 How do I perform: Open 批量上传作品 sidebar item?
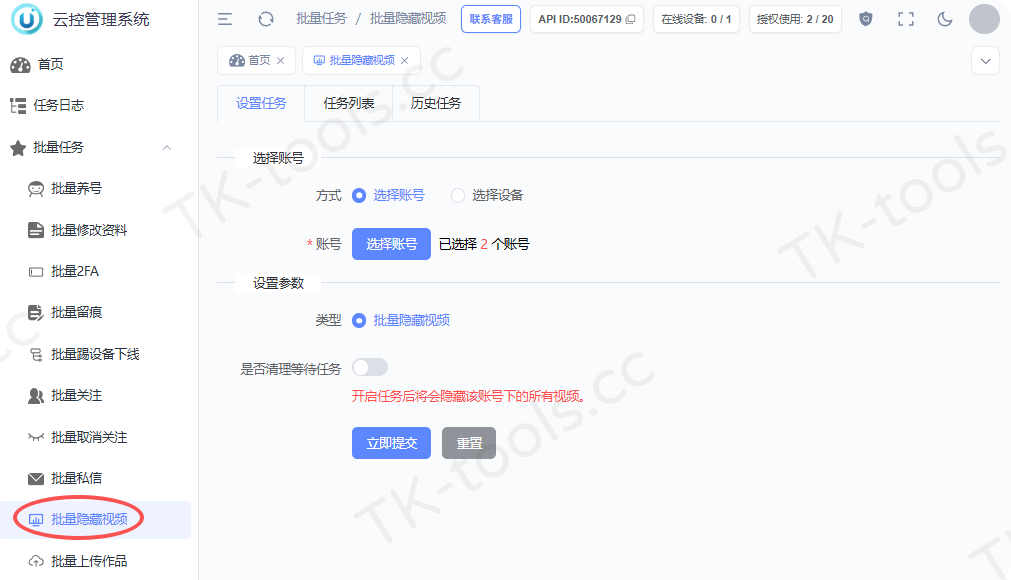pyautogui.click(x=95, y=561)
